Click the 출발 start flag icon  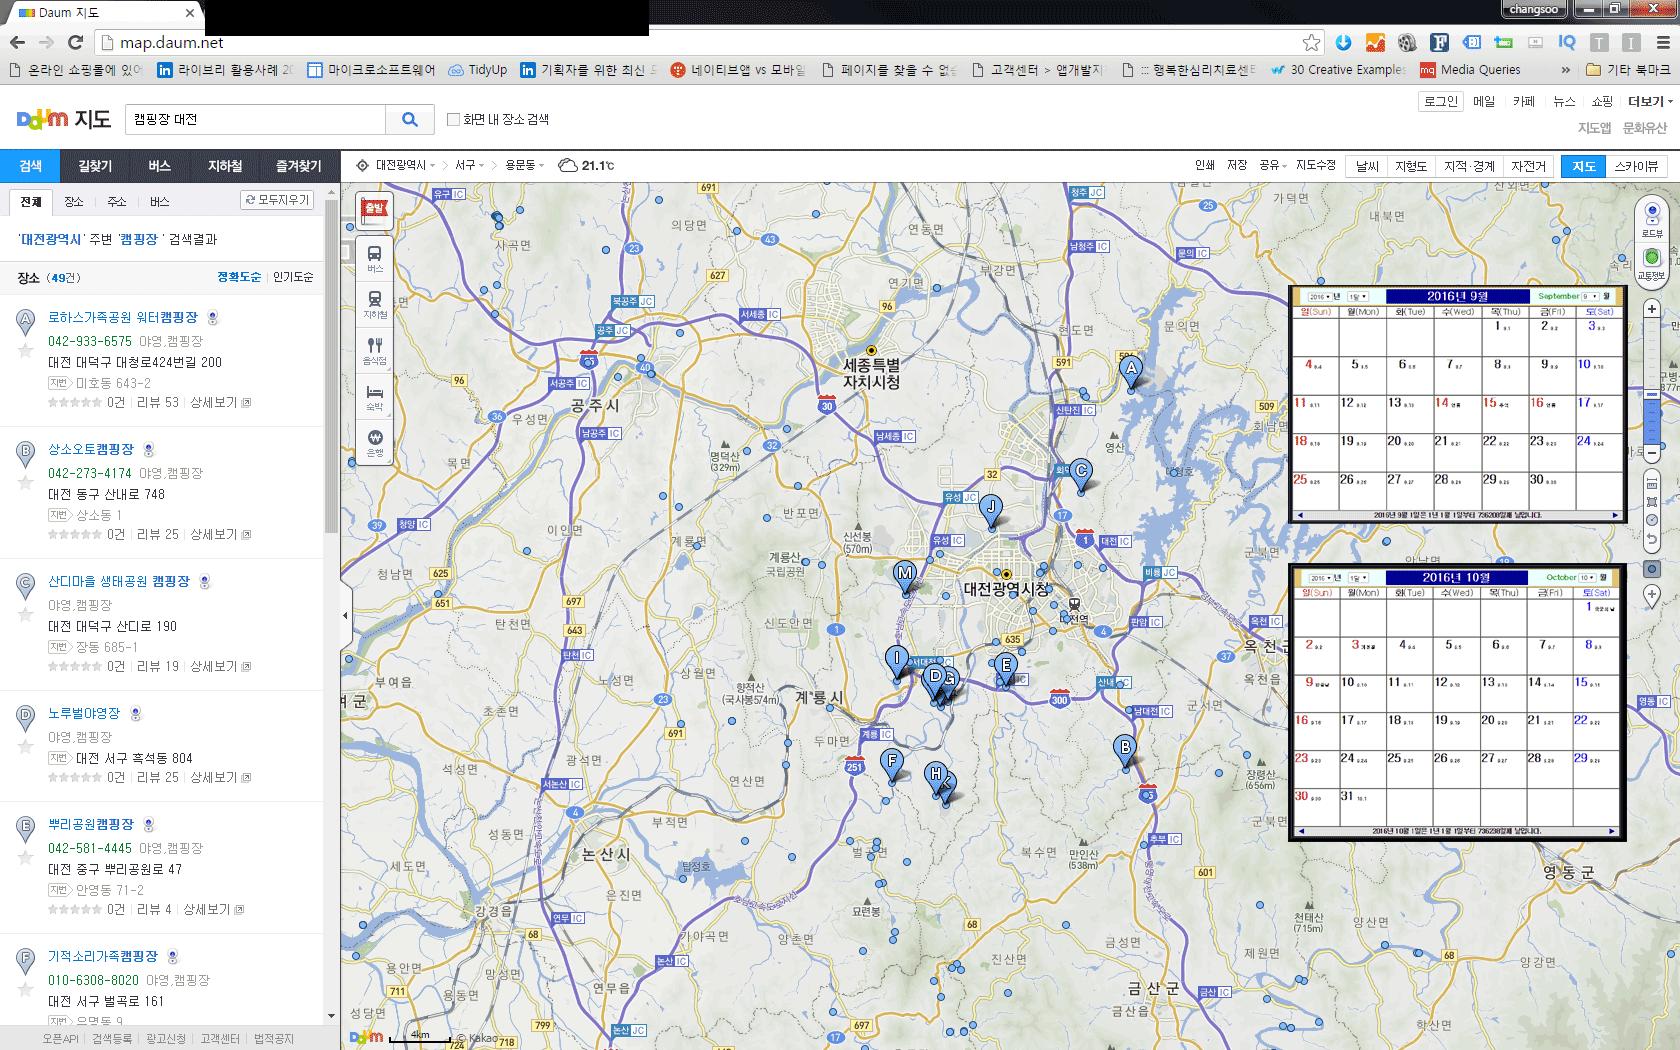point(375,210)
